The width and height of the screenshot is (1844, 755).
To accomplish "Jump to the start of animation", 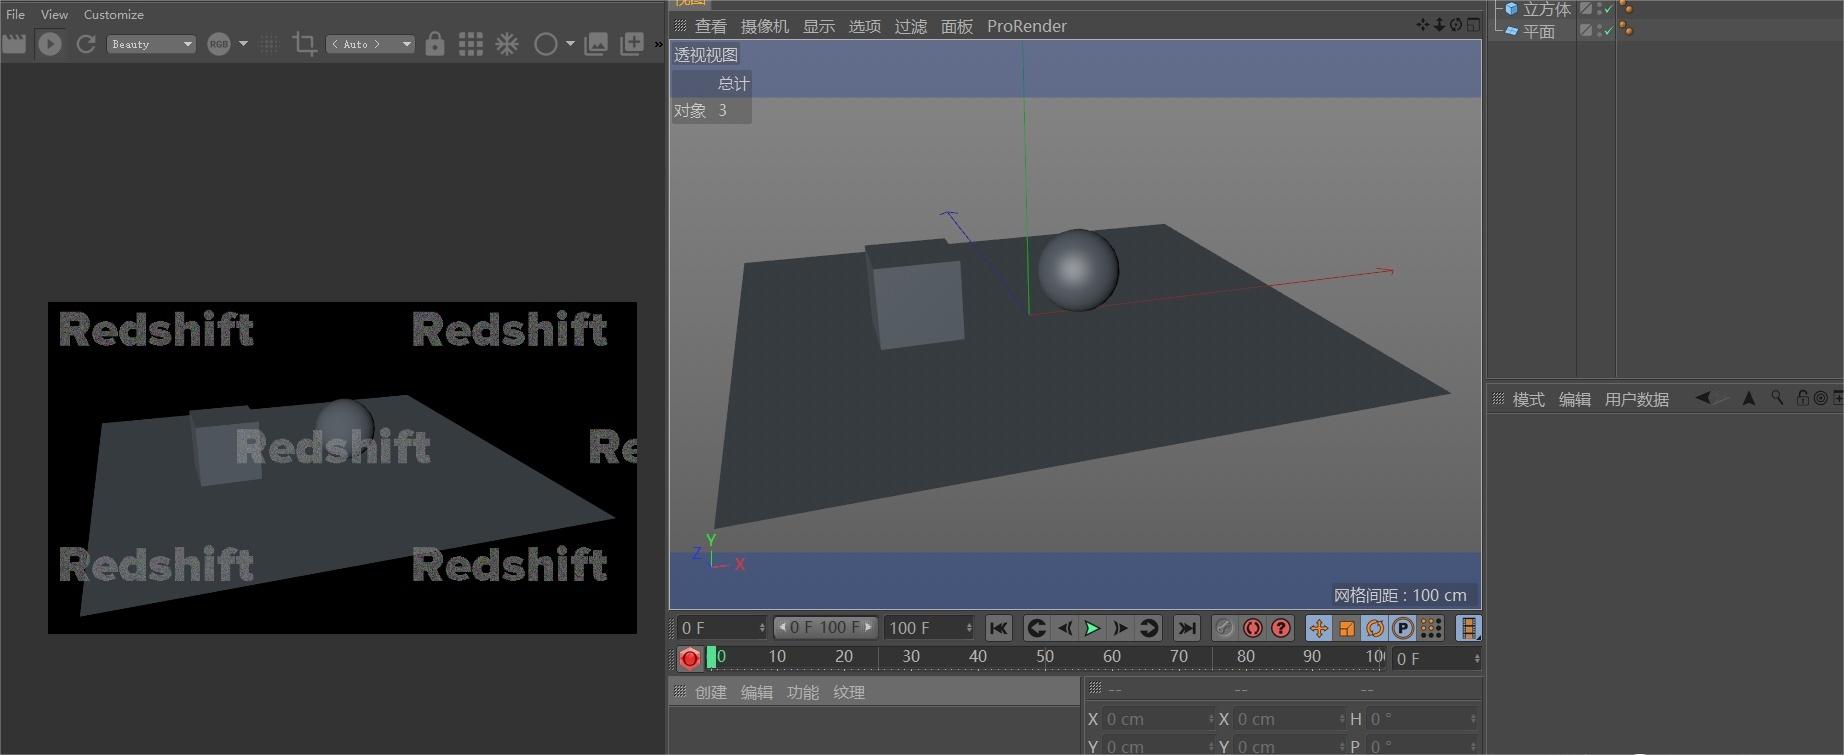I will [x=998, y=628].
